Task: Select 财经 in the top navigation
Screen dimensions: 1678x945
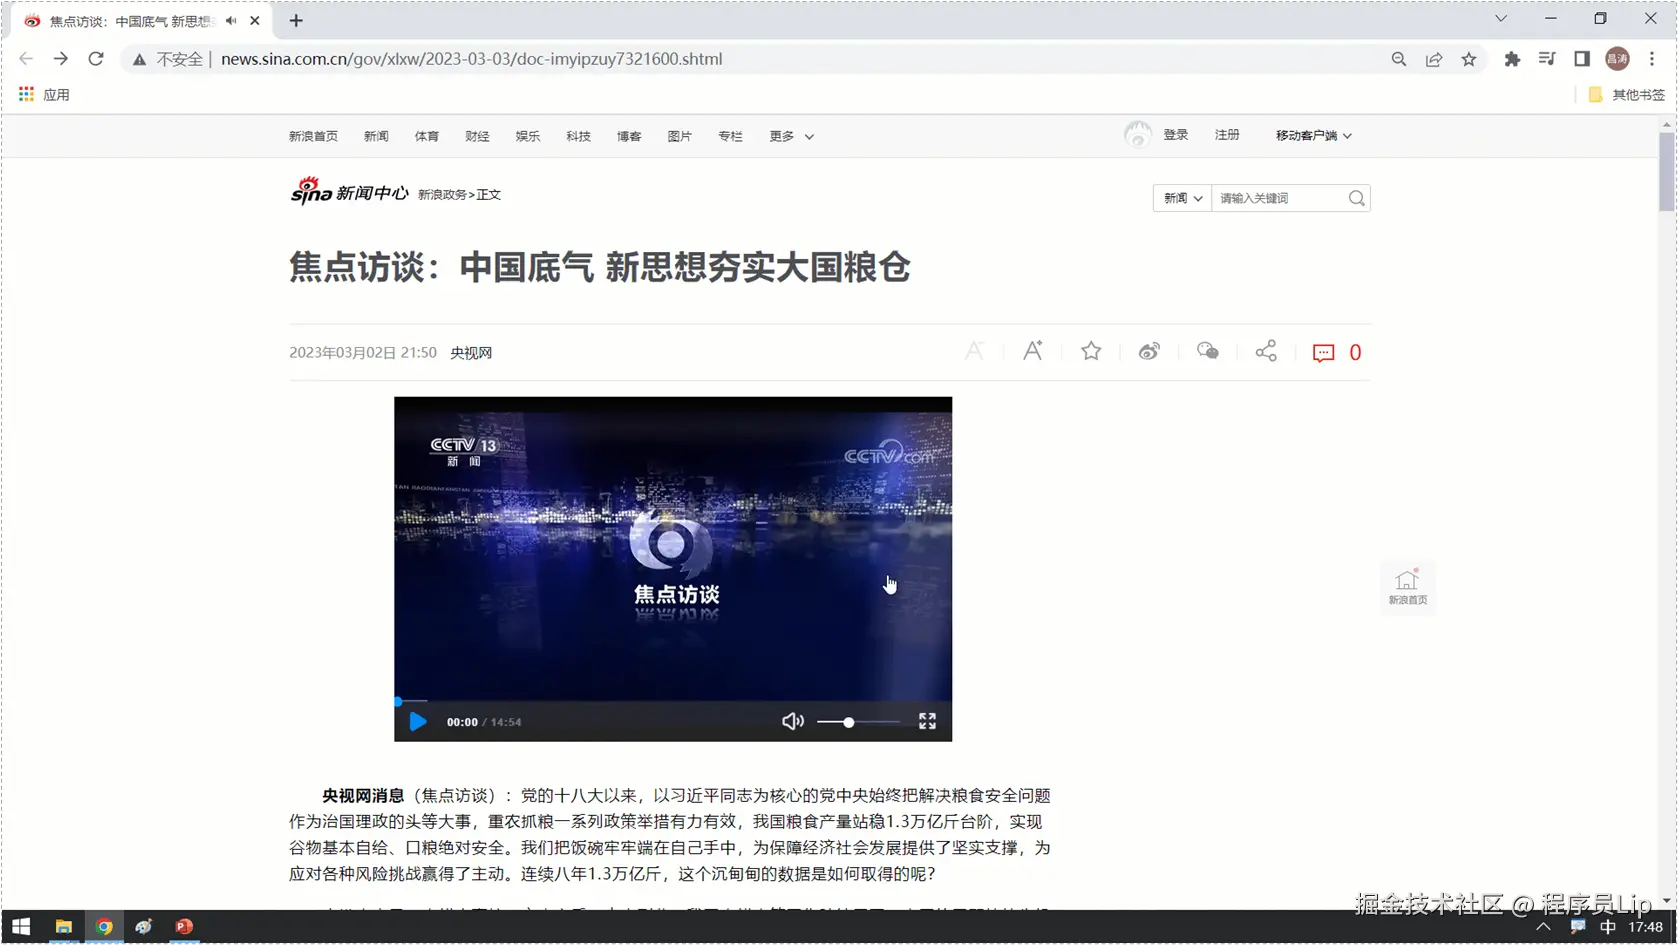Action: pos(477,136)
